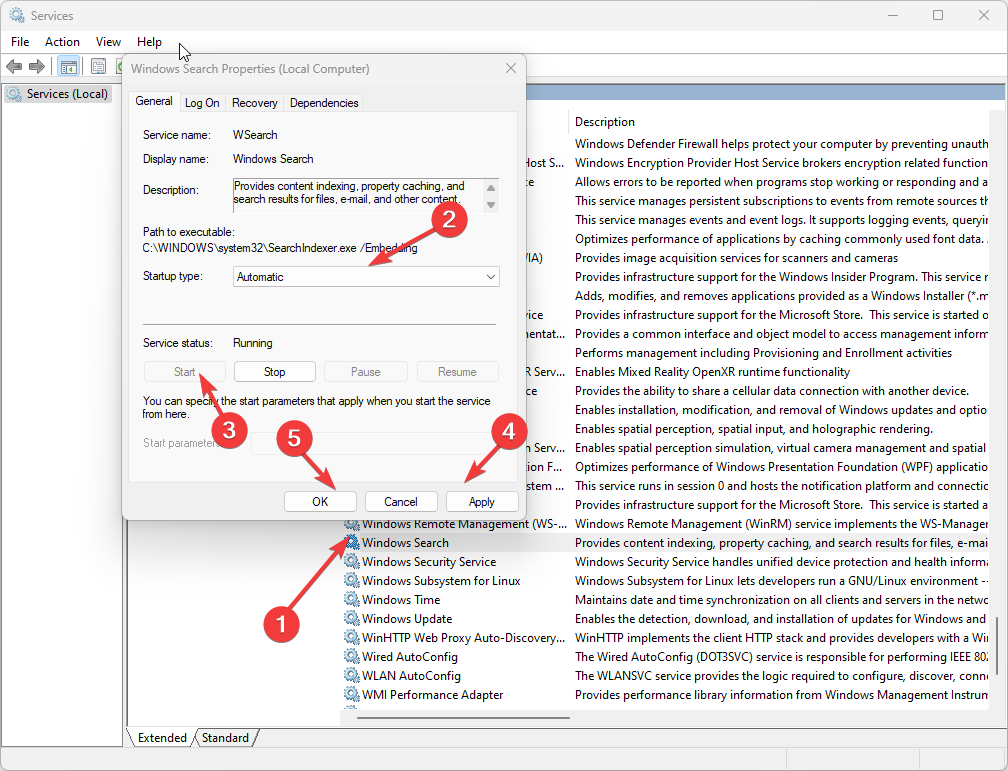The image size is (1008, 771).
Task: Click 'Windows Defender Firewall helps protect' description
Action: pyautogui.click(x=781, y=143)
